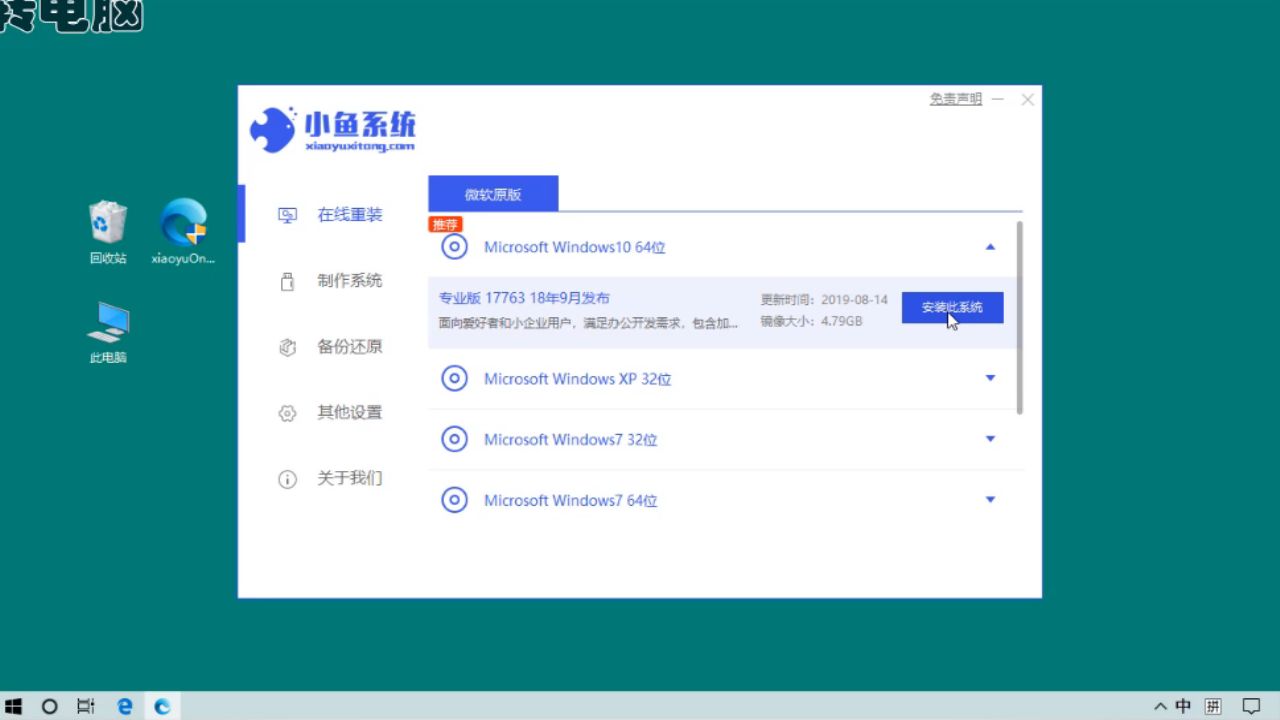Select 关于我们 in the sidebar
Image resolution: width=1280 pixels, height=720 pixels.
click(350, 479)
